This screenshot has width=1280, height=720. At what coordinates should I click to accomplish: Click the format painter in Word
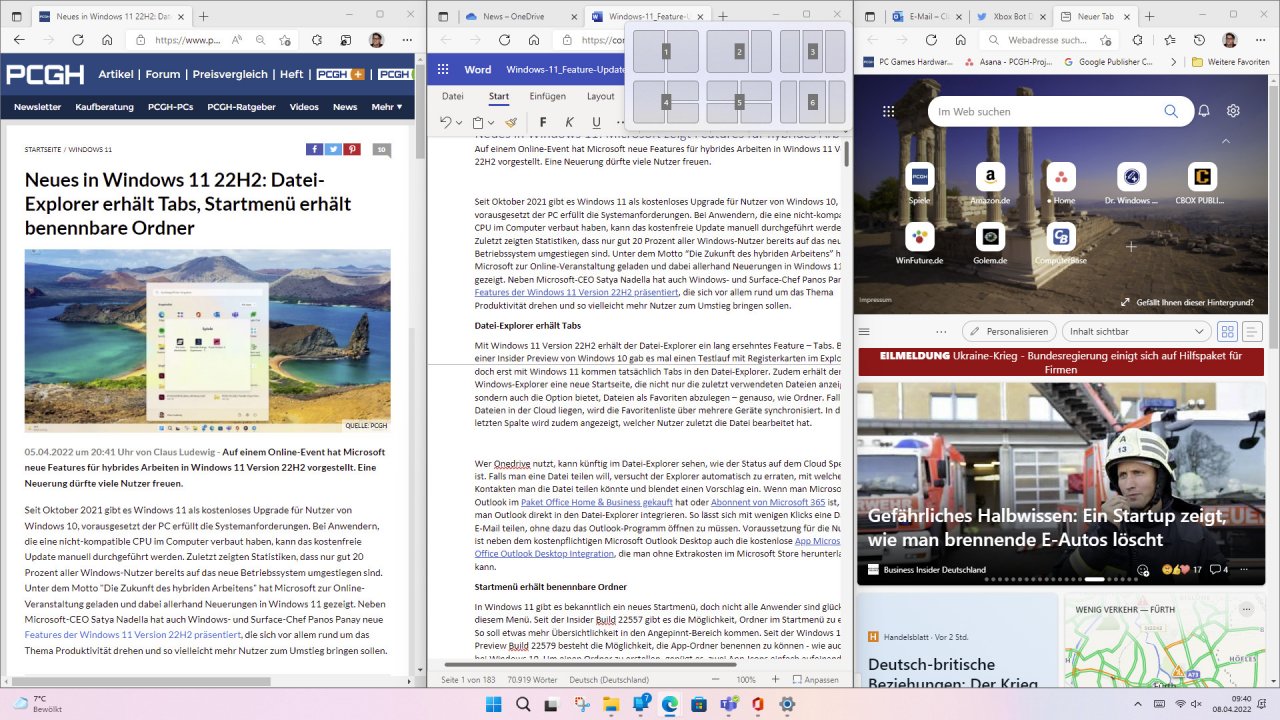[x=511, y=122]
